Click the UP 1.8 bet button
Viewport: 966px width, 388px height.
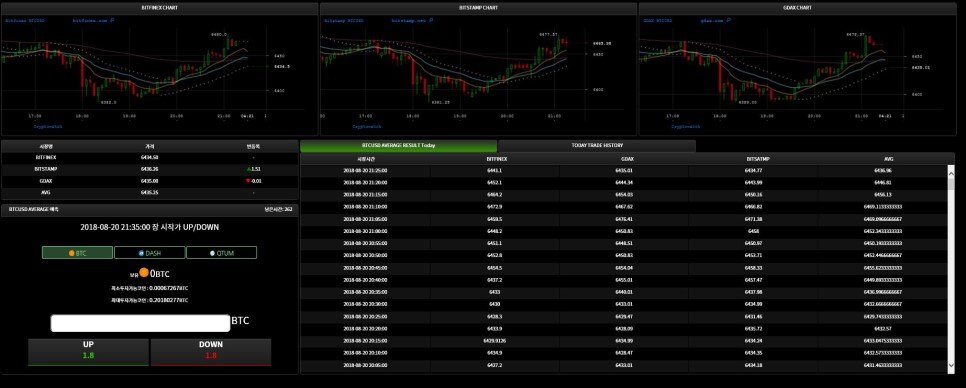tap(88, 352)
